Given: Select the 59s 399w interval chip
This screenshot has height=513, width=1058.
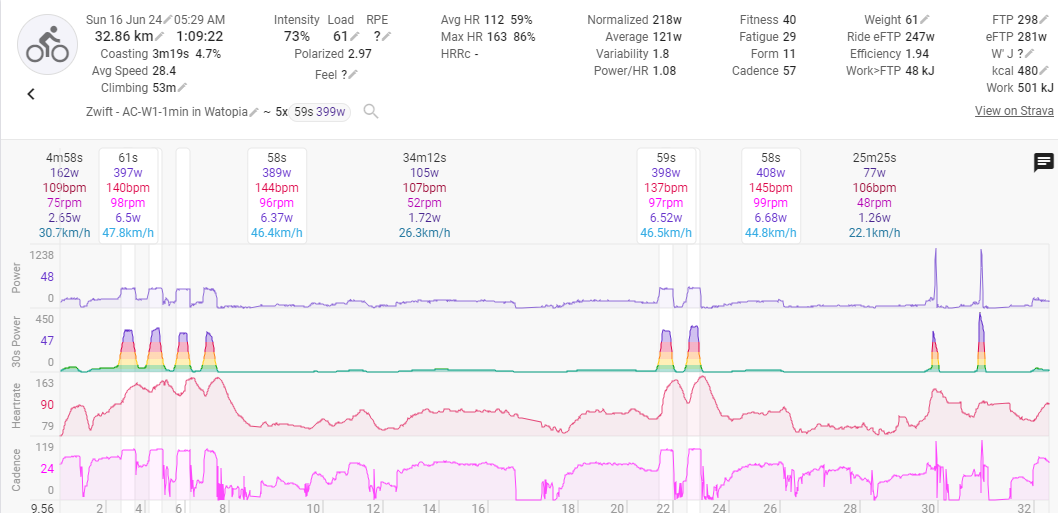Looking at the screenshot, I should 320,112.
